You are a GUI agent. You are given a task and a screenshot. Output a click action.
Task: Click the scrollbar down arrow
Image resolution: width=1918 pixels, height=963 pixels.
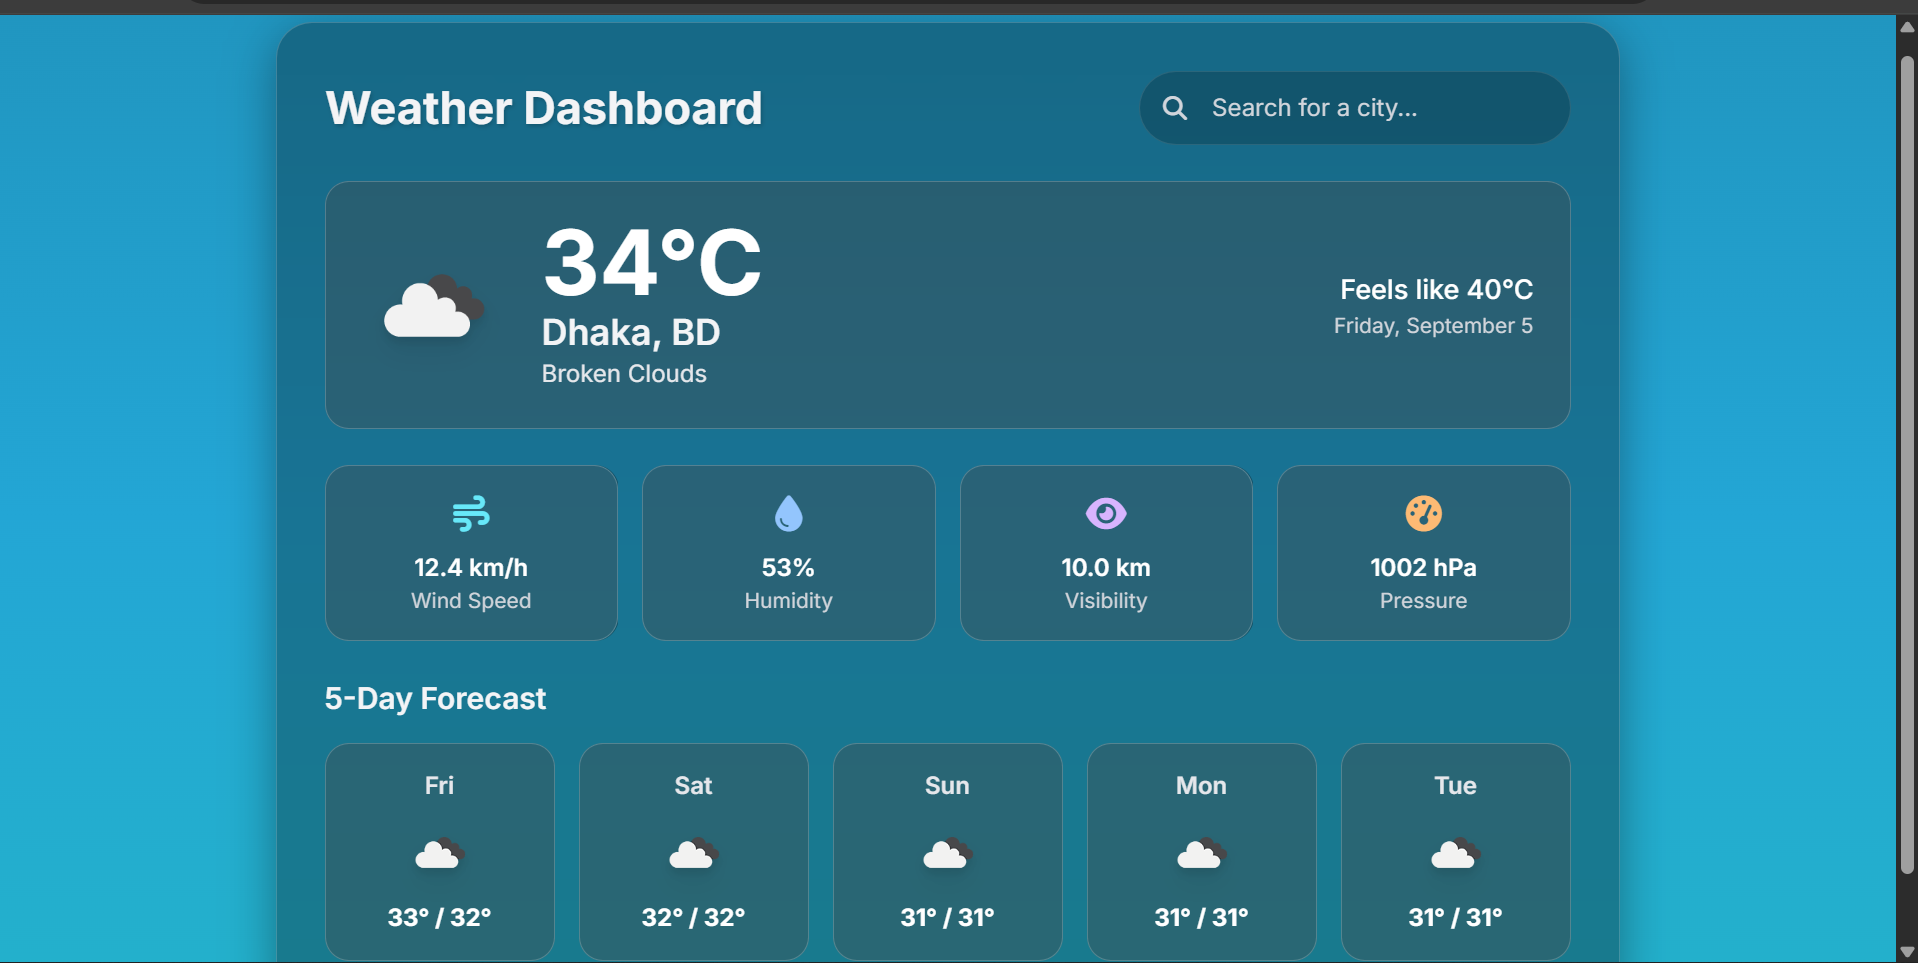pyautogui.click(x=1907, y=952)
